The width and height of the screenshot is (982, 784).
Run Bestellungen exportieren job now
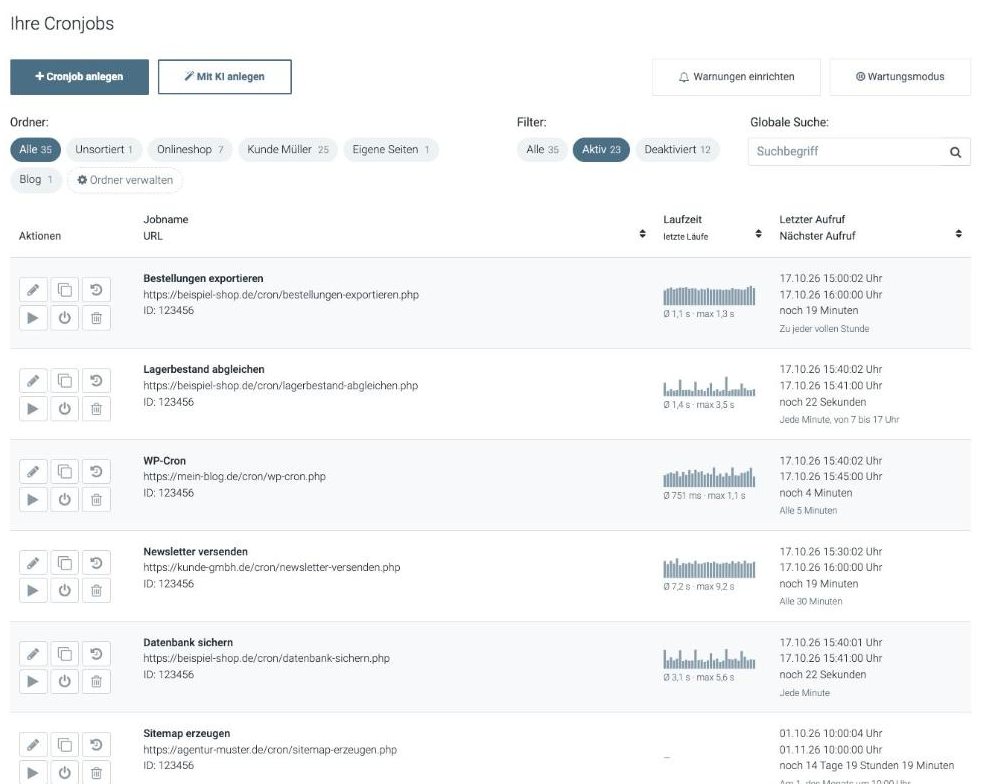tap(33, 318)
